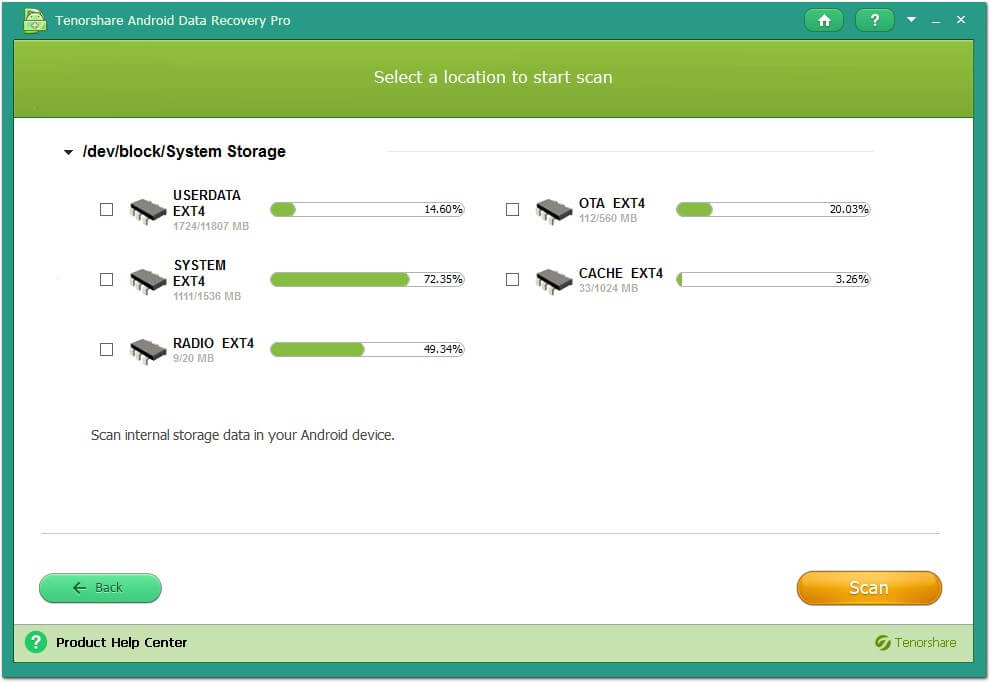The width and height of the screenshot is (990, 682).
Task: Click the Tenorshare app logo icon
Action: point(35,20)
